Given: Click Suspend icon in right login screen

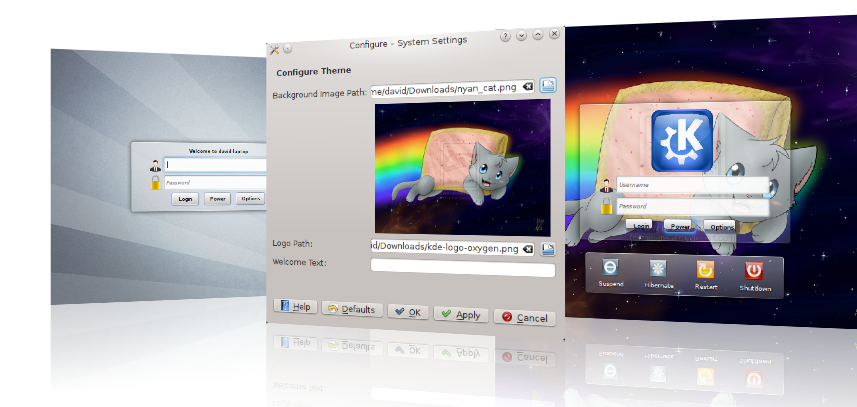Looking at the screenshot, I should [x=610, y=267].
